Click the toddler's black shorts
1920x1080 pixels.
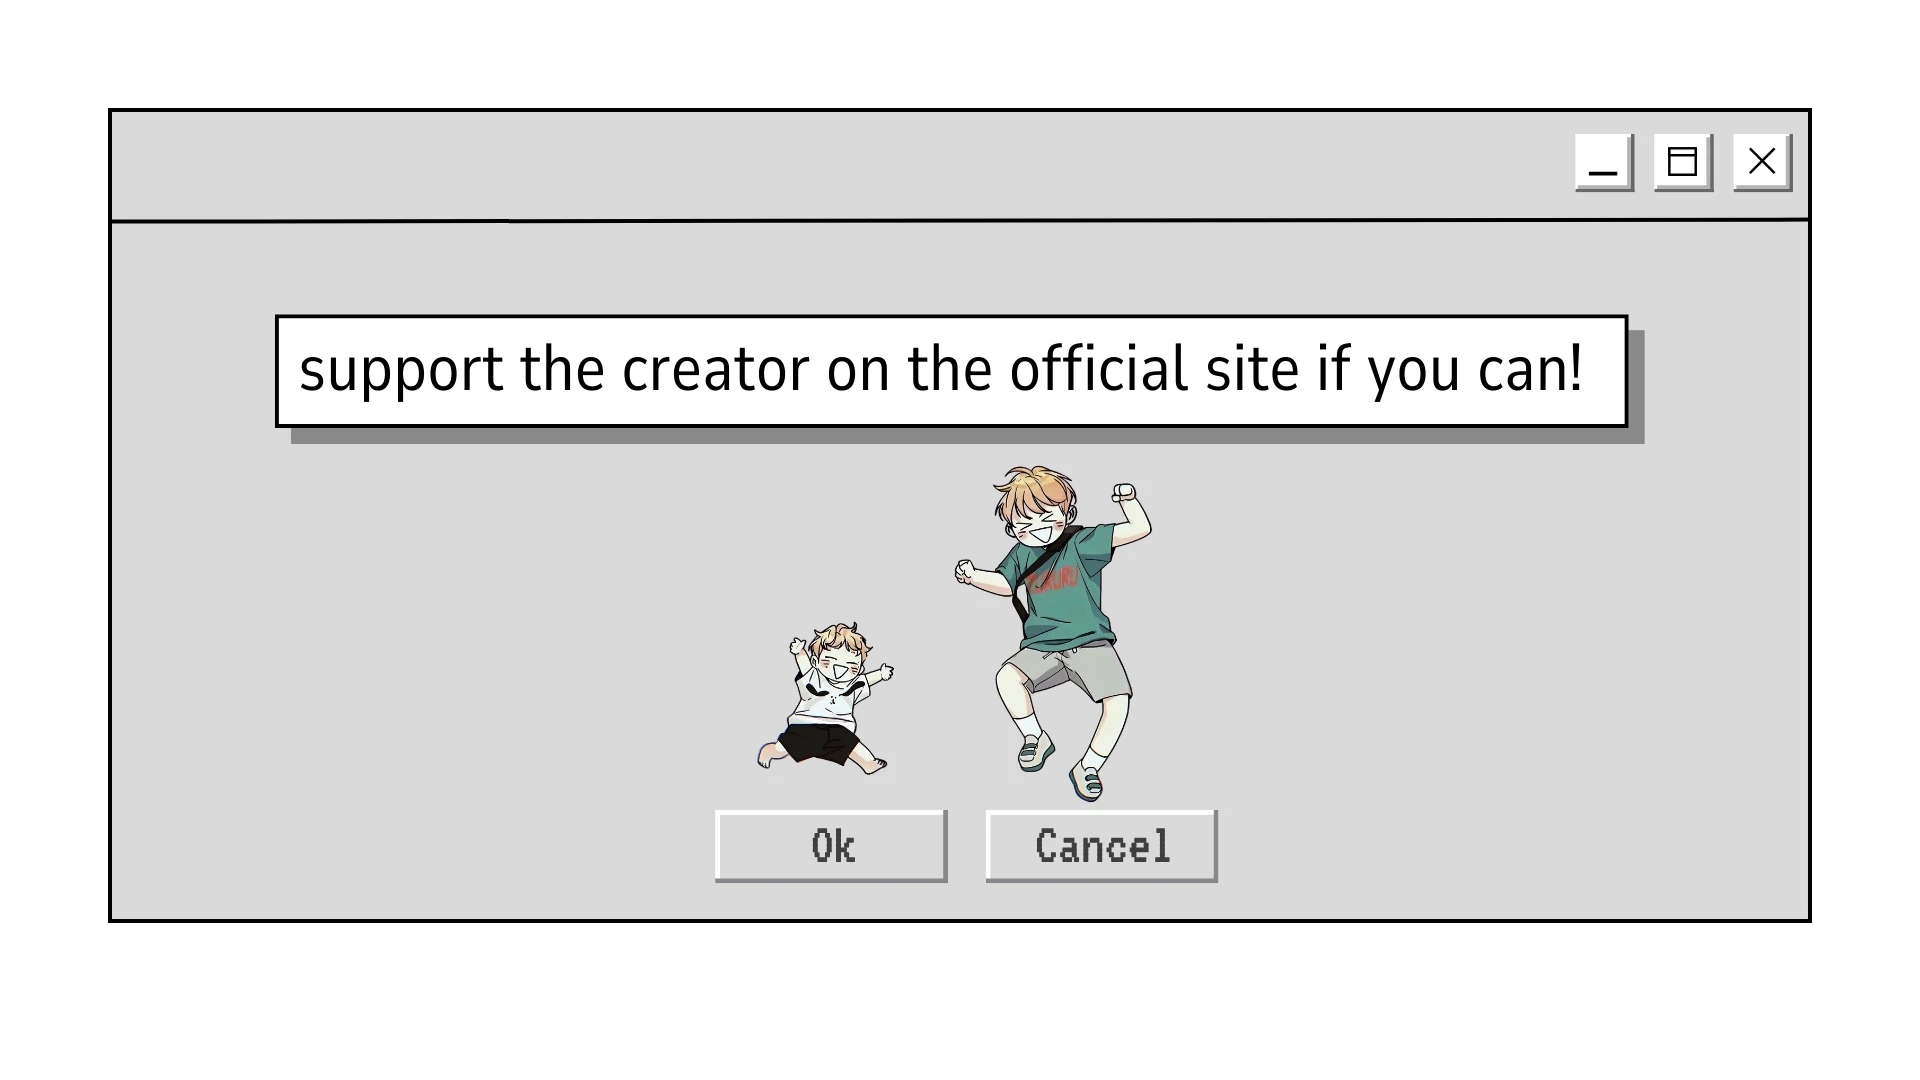(819, 744)
